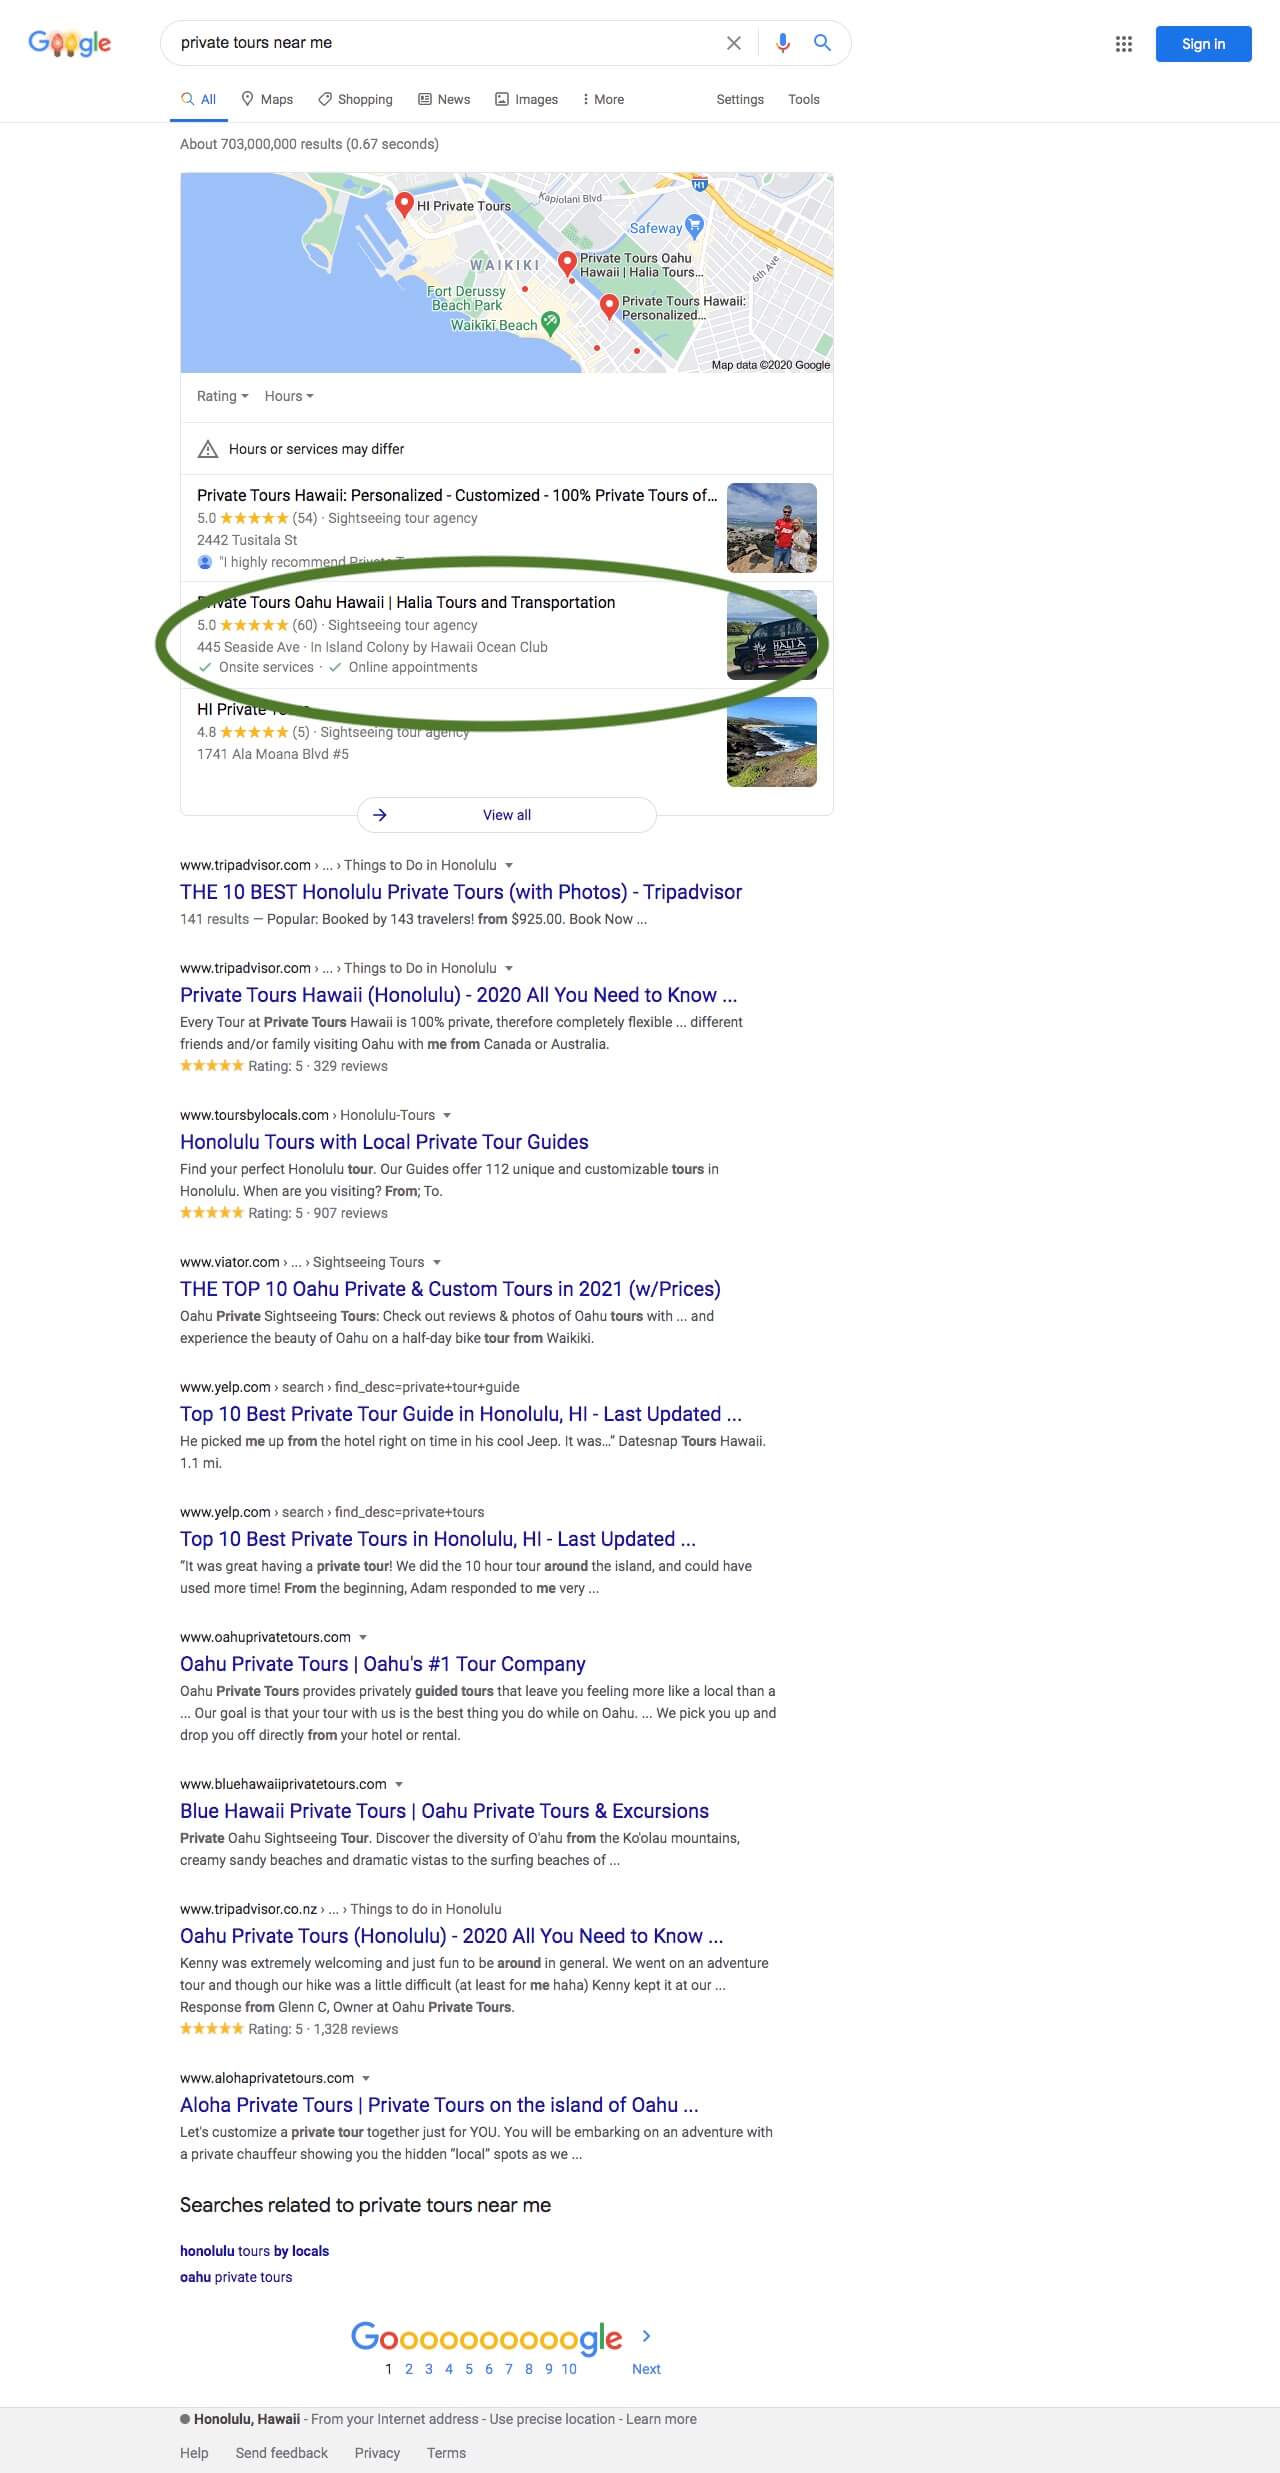
Task: Open HI Private Tours coastline thumbnail
Action: point(772,742)
